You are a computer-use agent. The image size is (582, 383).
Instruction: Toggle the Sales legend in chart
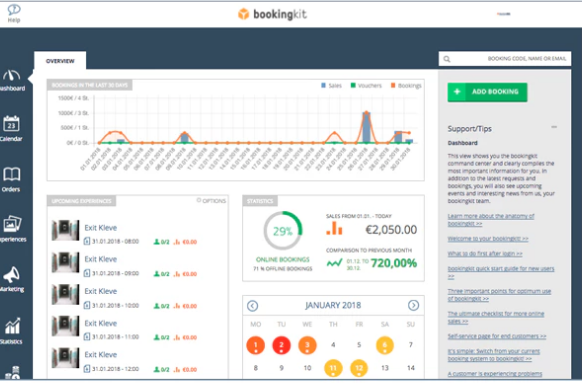pyautogui.click(x=331, y=85)
